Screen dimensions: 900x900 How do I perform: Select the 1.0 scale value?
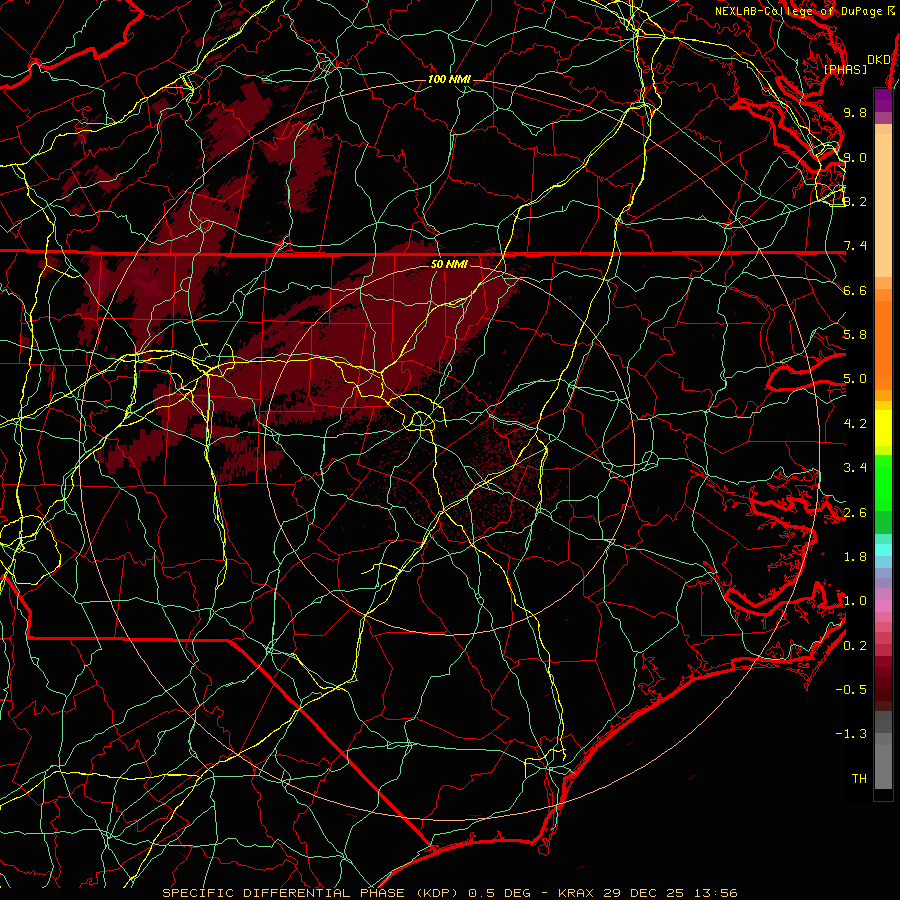pos(855,601)
